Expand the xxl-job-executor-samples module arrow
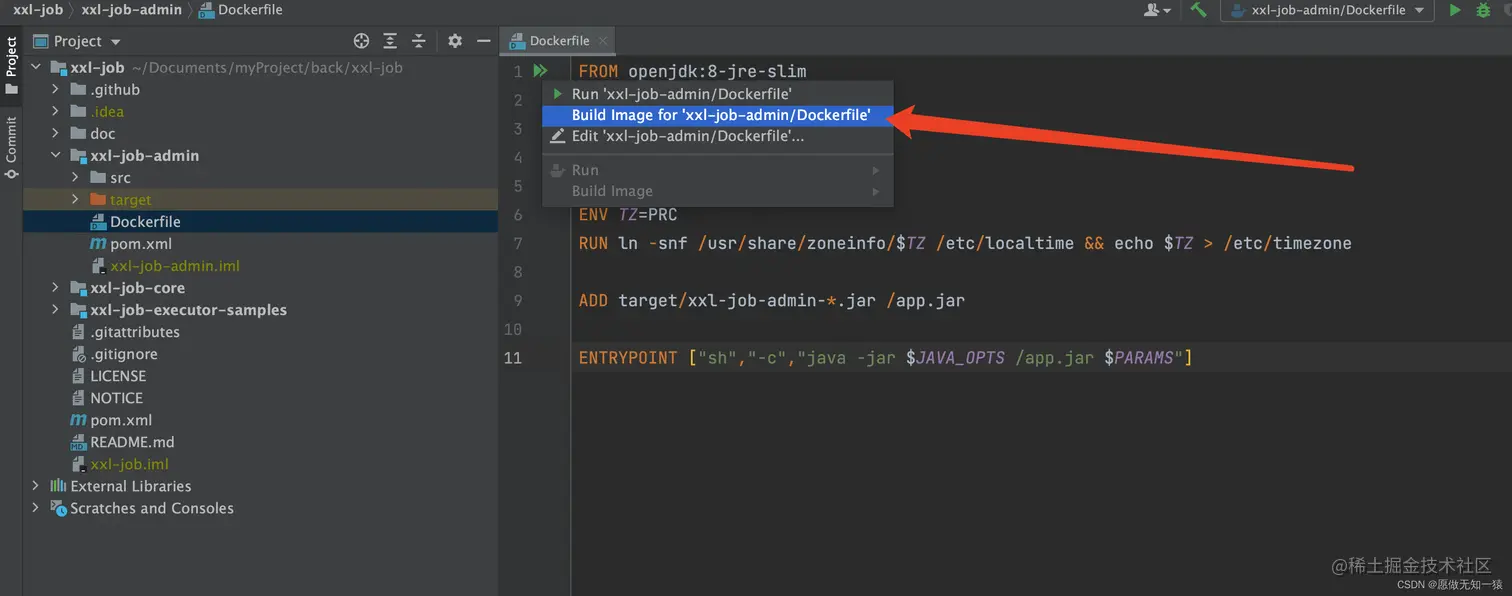This screenshot has width=1512, height=596. [56, 310]
